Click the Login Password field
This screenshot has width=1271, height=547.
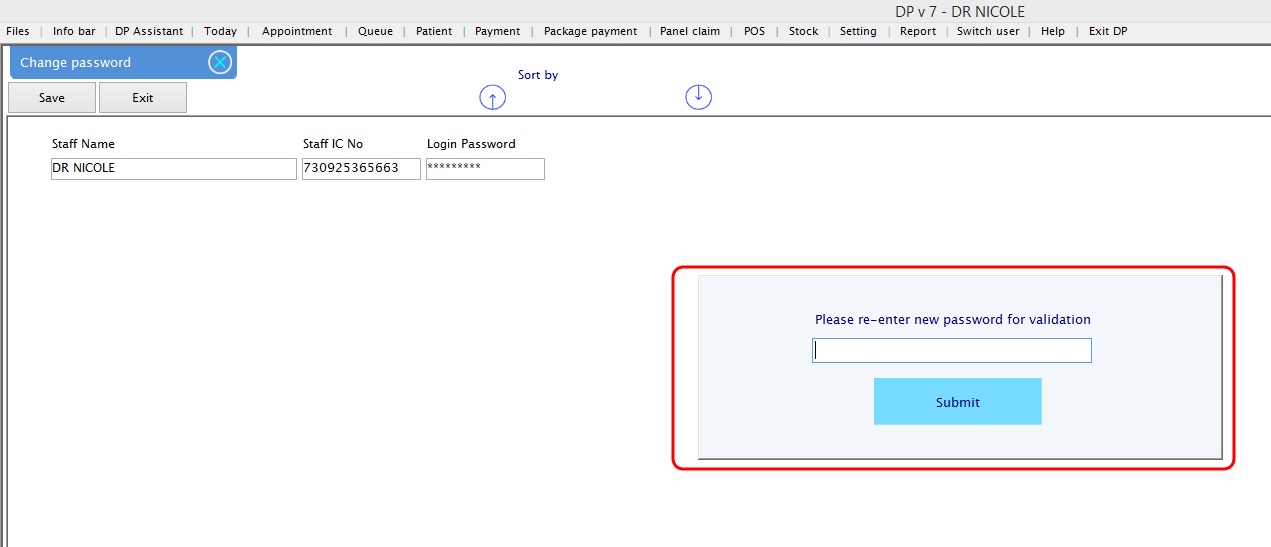click(x=485, y=169)
